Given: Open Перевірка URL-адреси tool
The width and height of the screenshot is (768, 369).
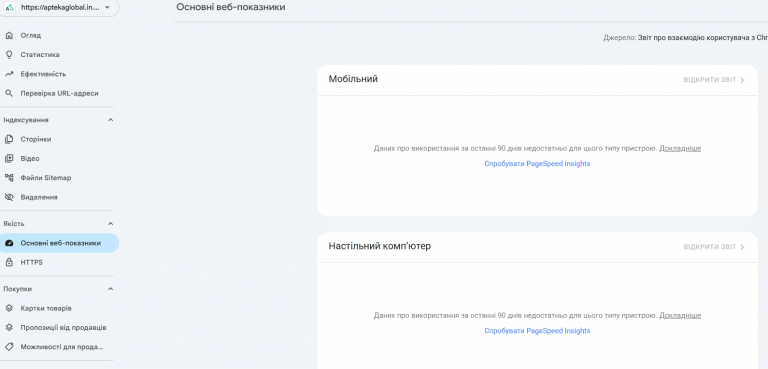Looking at the screenshot, I should (x=59, y=93).
